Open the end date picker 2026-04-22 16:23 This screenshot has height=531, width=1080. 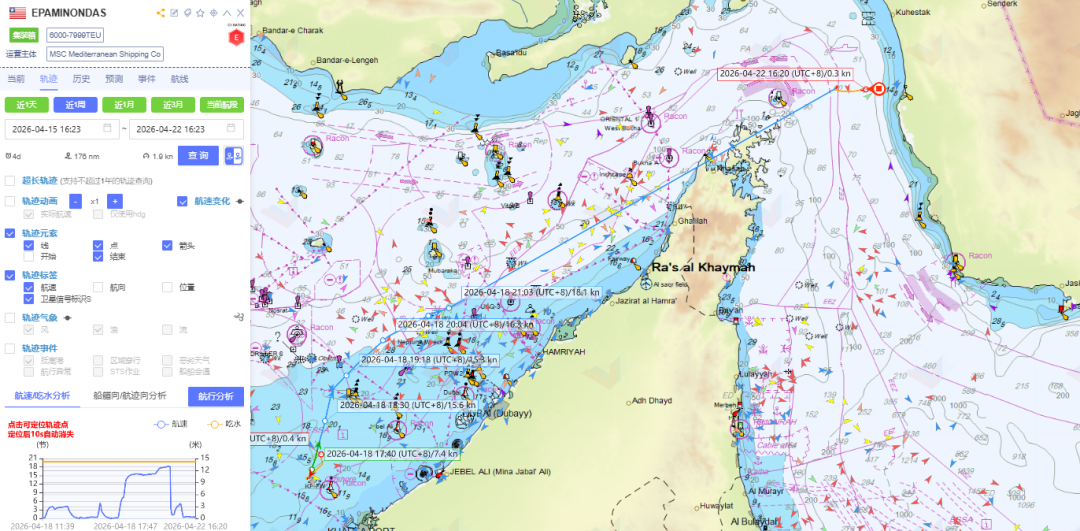tap(186, 129)
